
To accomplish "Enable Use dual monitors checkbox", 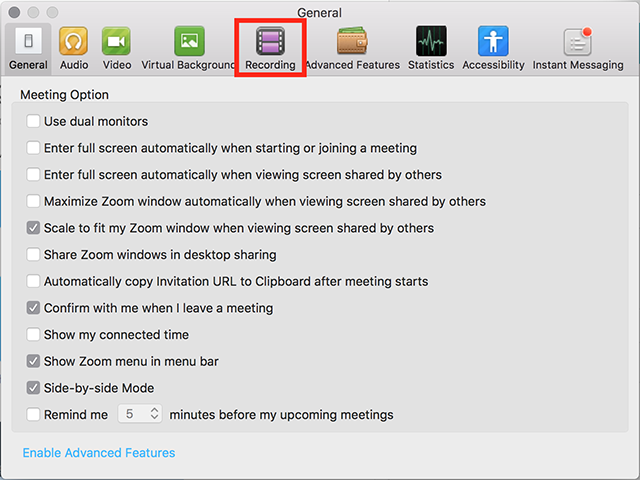I will (34, 122).
